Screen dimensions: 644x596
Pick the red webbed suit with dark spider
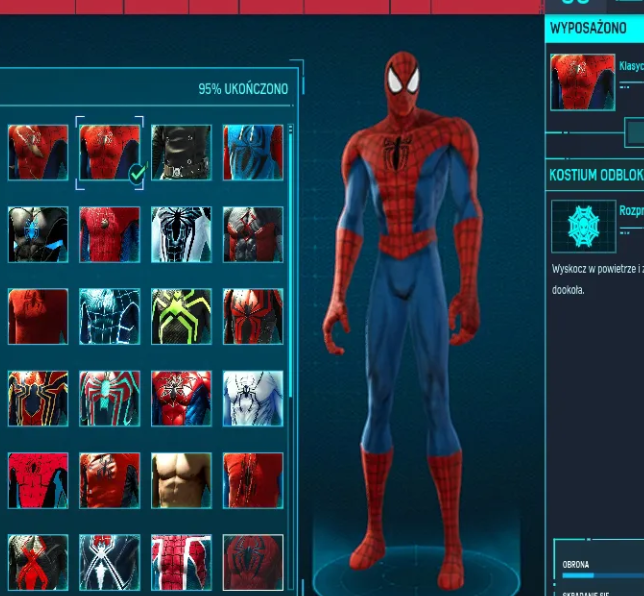tap(253, 562)
